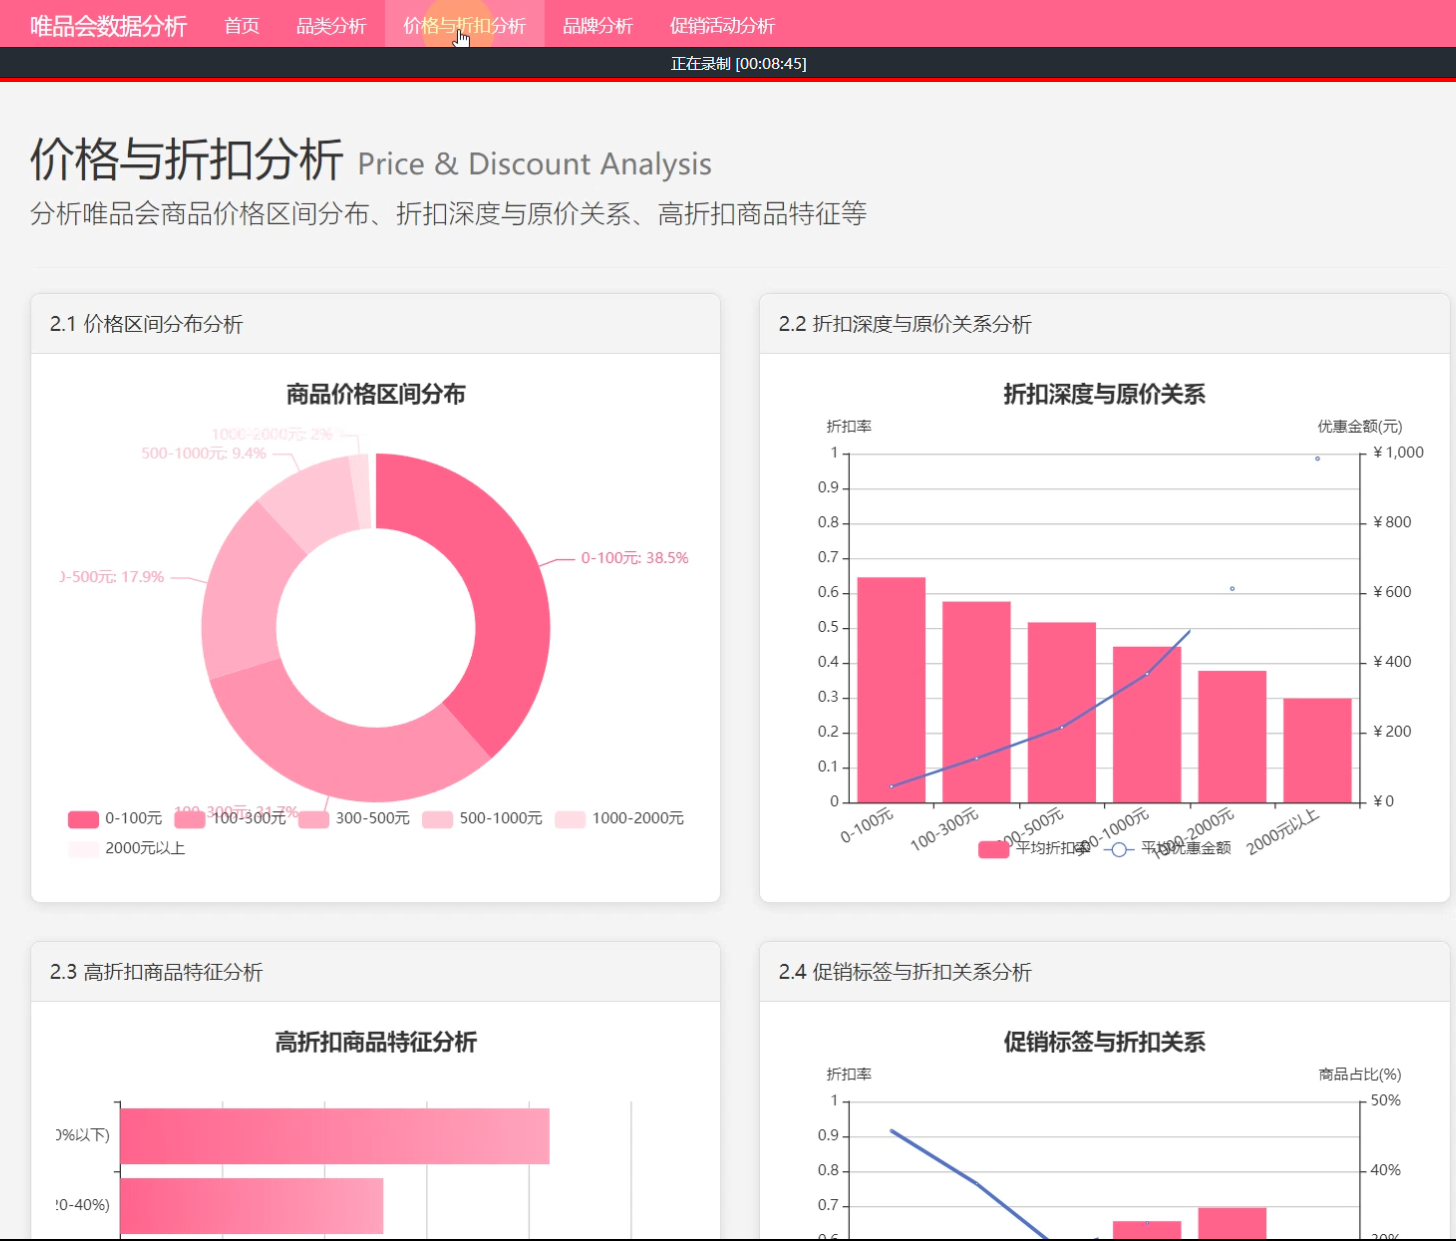
Task: Toggle the 100-300元 legend item in pie chart
Action: [x=230, y=819]
